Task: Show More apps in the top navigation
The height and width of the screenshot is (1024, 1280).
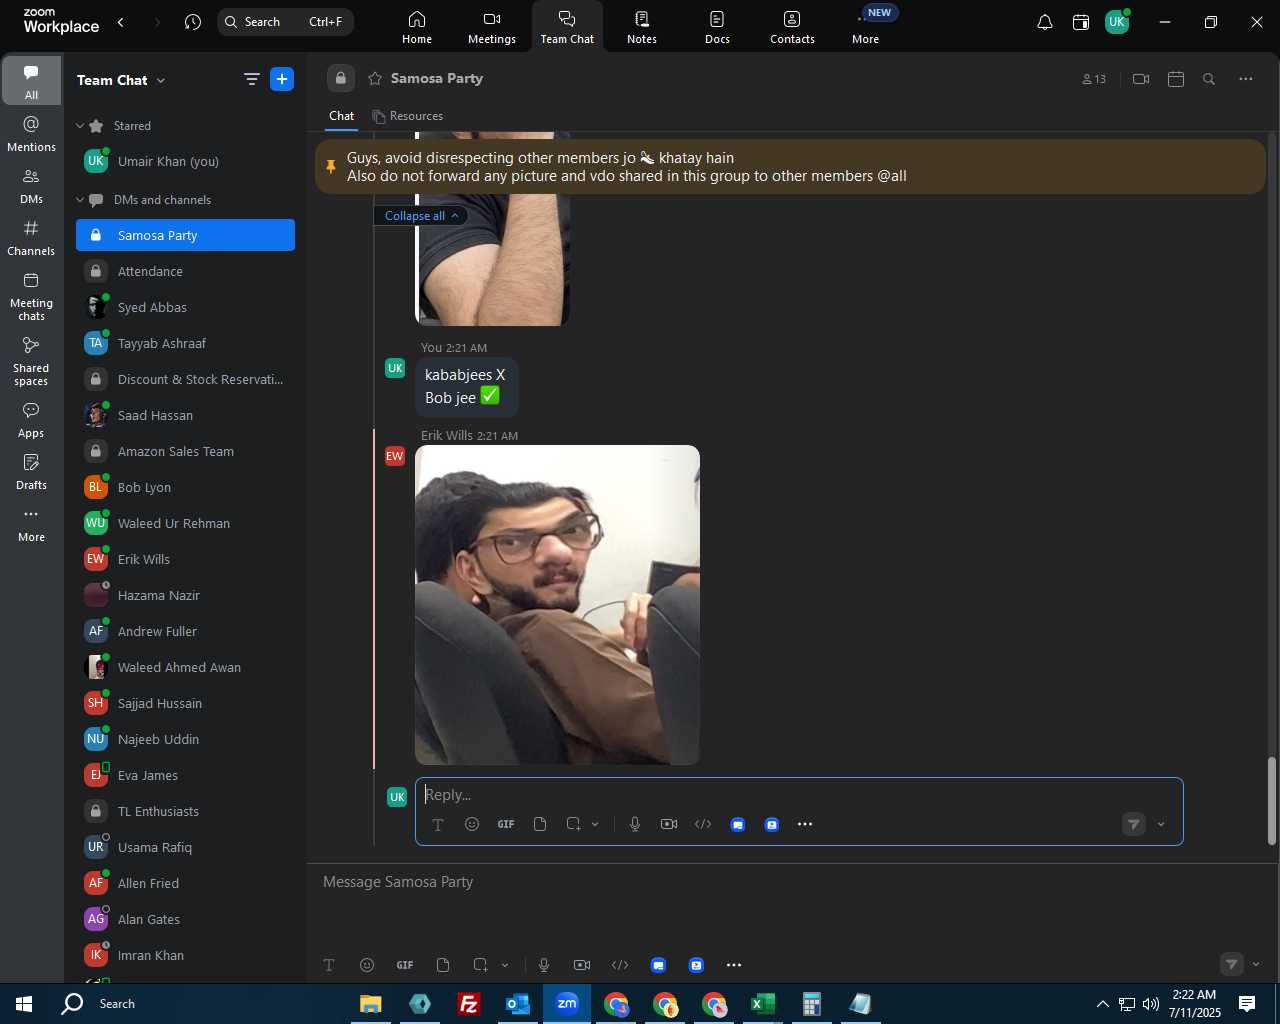Action: click(x=866, y=27)
